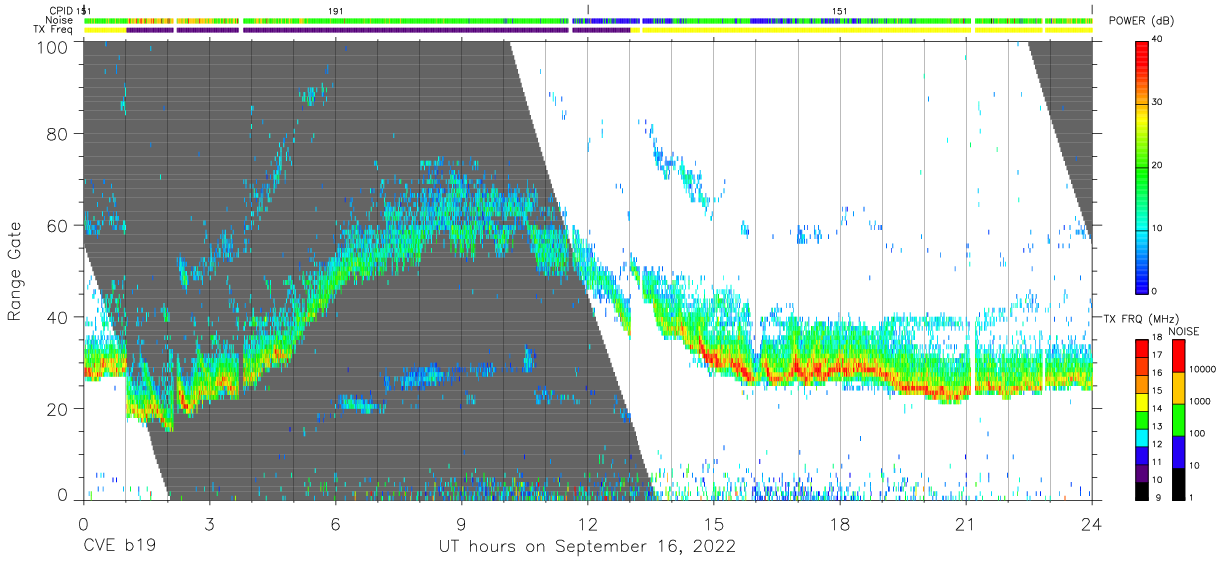Pick the green segment of NOISE legend
Image resolution: width=1228 pixels, height=567 pixels.
(x=1178, y=420)
